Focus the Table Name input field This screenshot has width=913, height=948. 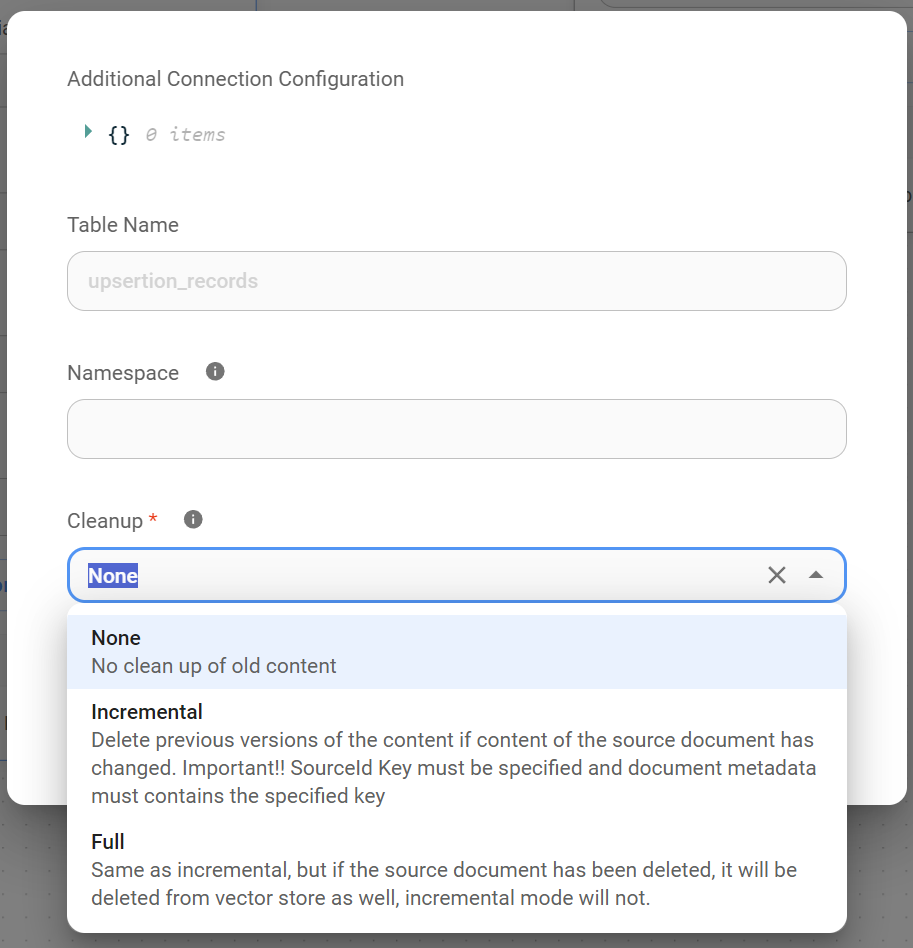click(456, 281)
